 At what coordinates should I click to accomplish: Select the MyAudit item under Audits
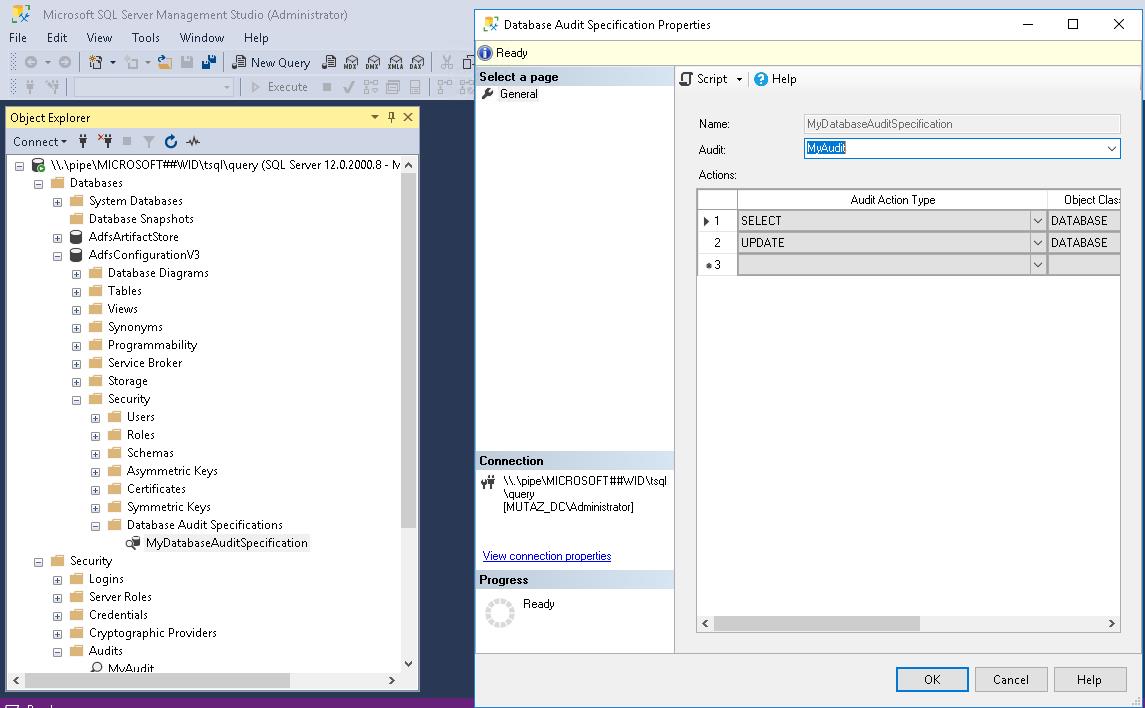click(131, 668)
